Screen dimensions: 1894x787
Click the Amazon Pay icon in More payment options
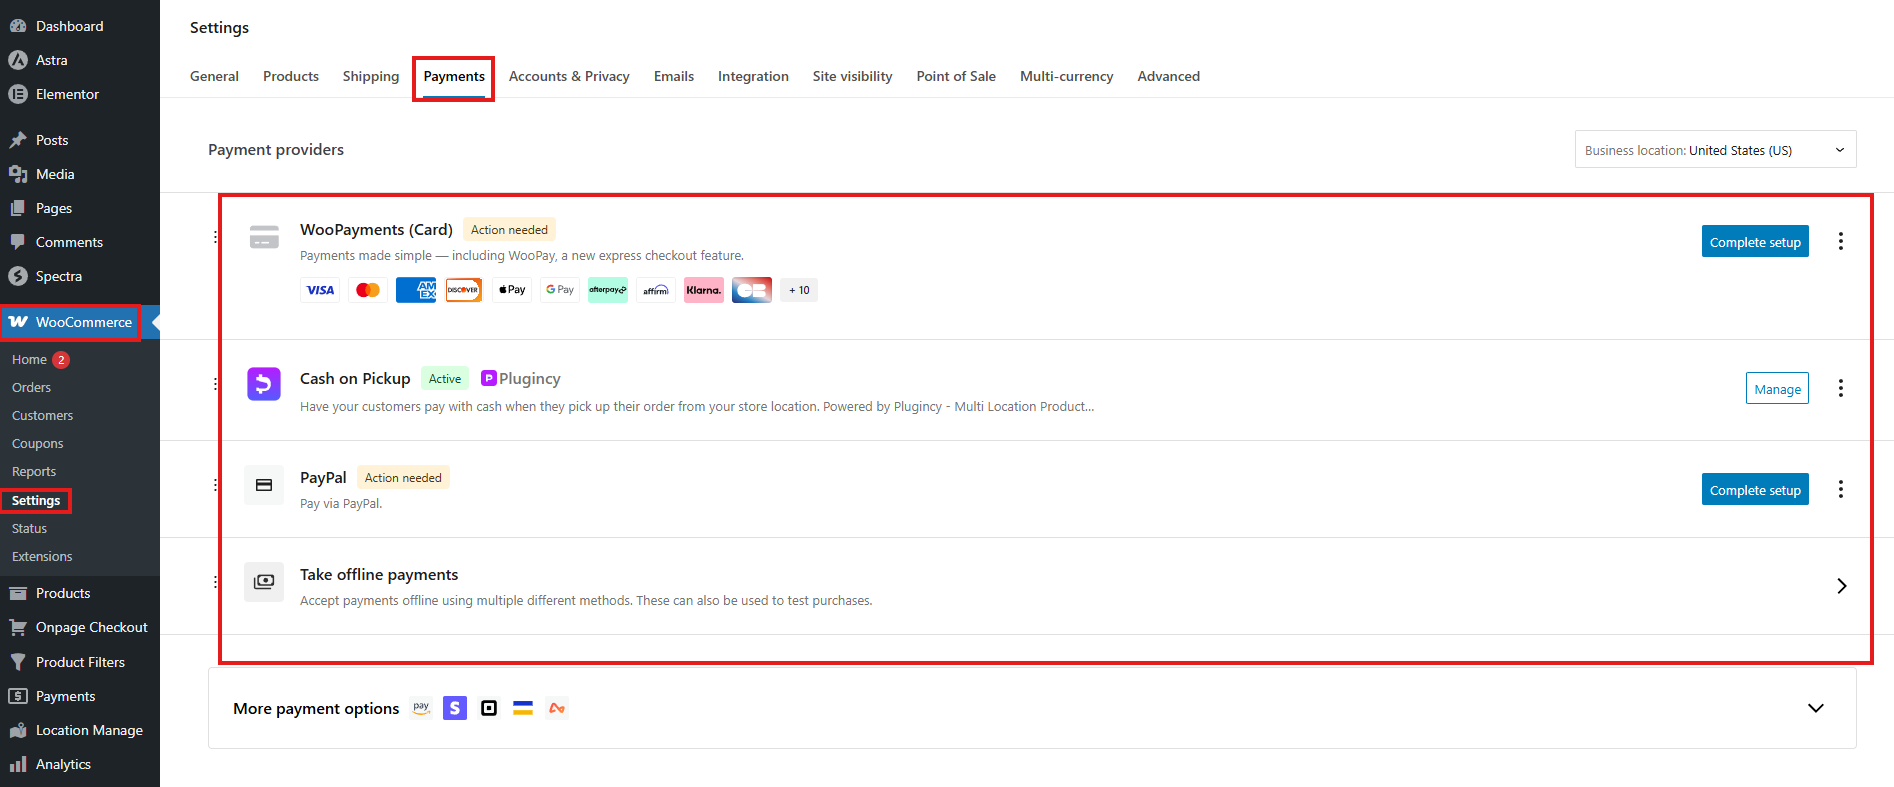pyautogui.click(x=421, y=708)
